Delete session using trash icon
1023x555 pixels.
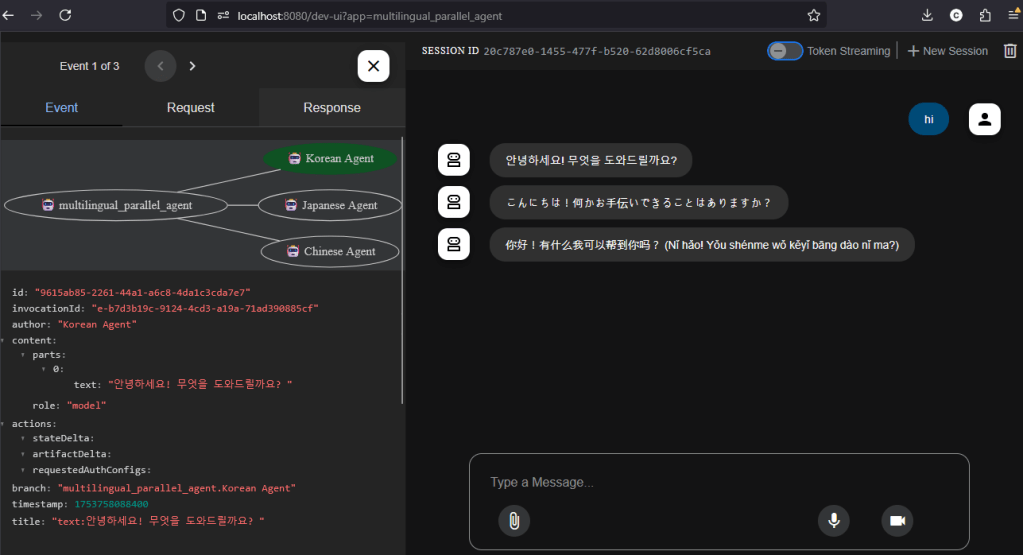1009,51
